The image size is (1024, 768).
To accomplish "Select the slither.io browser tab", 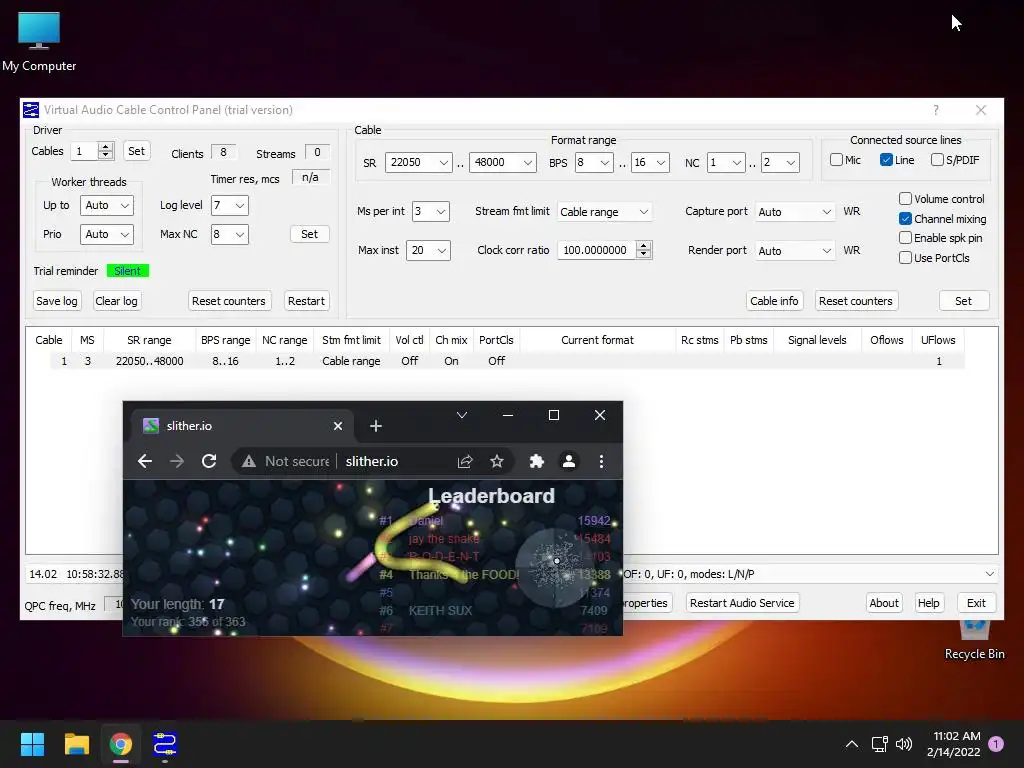I will point(242,426).
